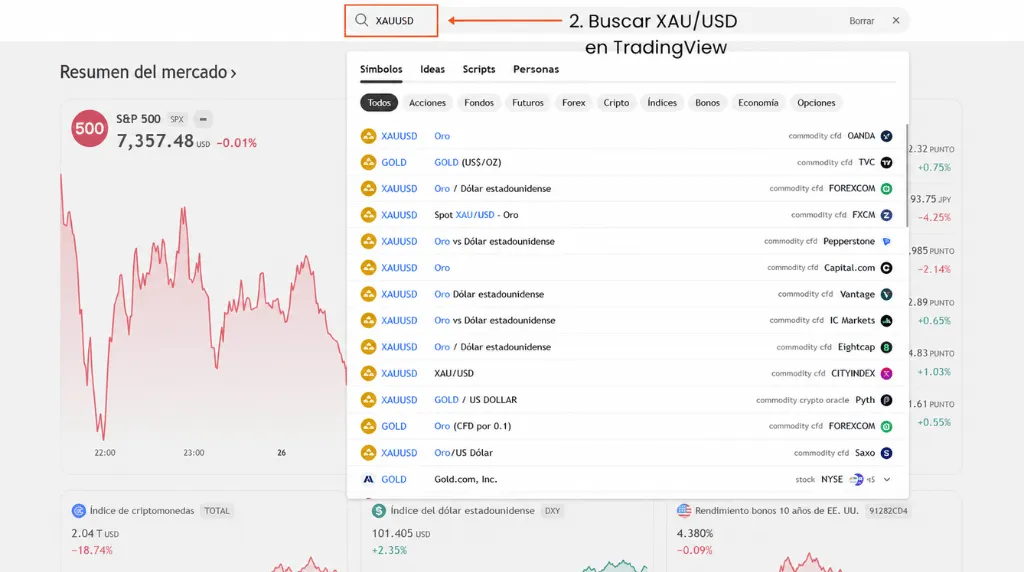The height and width of the screenshot is (572, 1024).
Task: Select Spot XAU/USD - Oro result
Action: tap(627, 215)
